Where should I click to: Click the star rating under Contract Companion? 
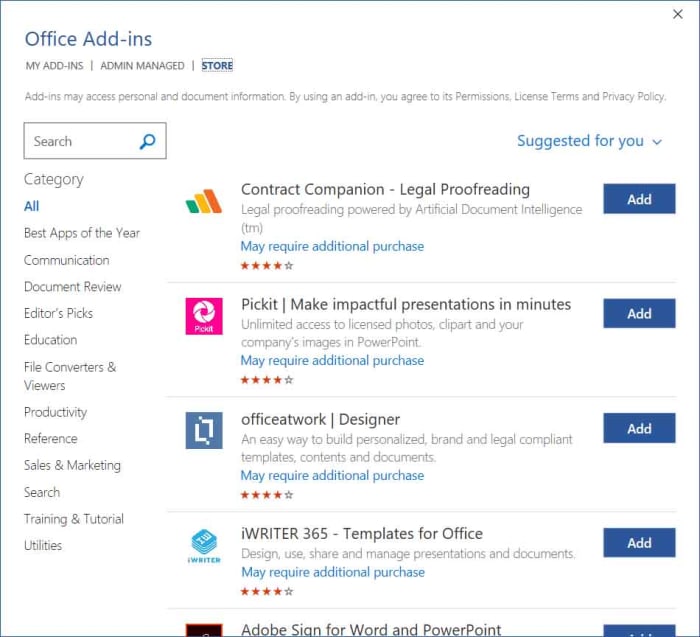pos(267,266)
